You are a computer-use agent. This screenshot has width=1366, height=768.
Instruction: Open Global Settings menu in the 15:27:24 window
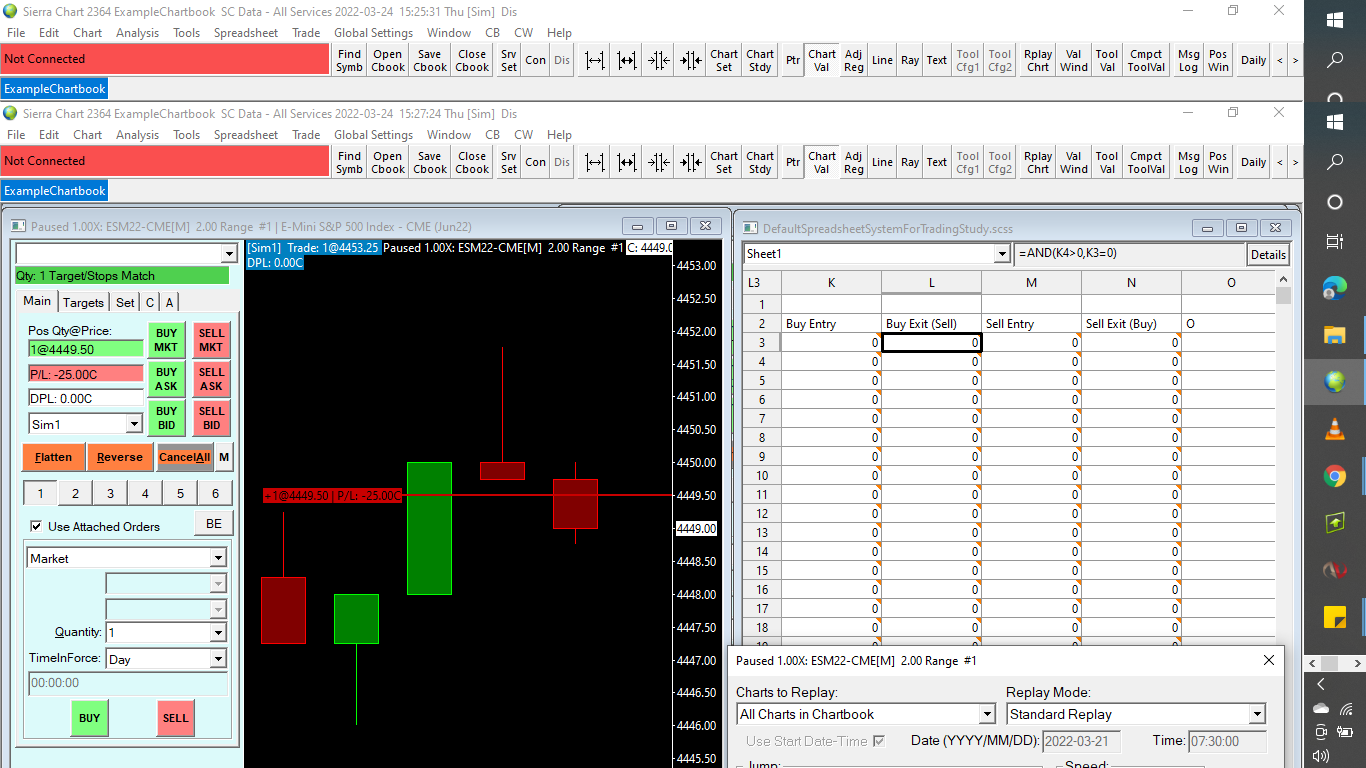[x=373, y=135]
